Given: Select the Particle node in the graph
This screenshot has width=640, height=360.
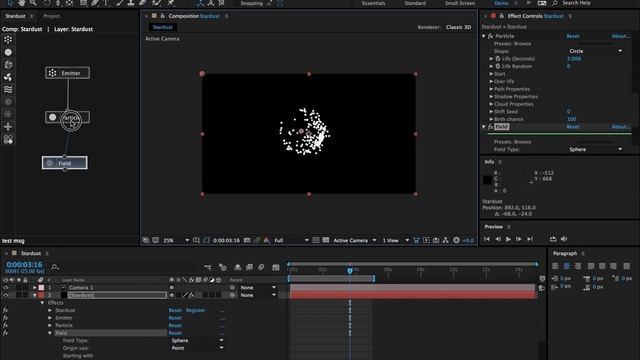Looking at the screenshot, I should coord(67,118).
